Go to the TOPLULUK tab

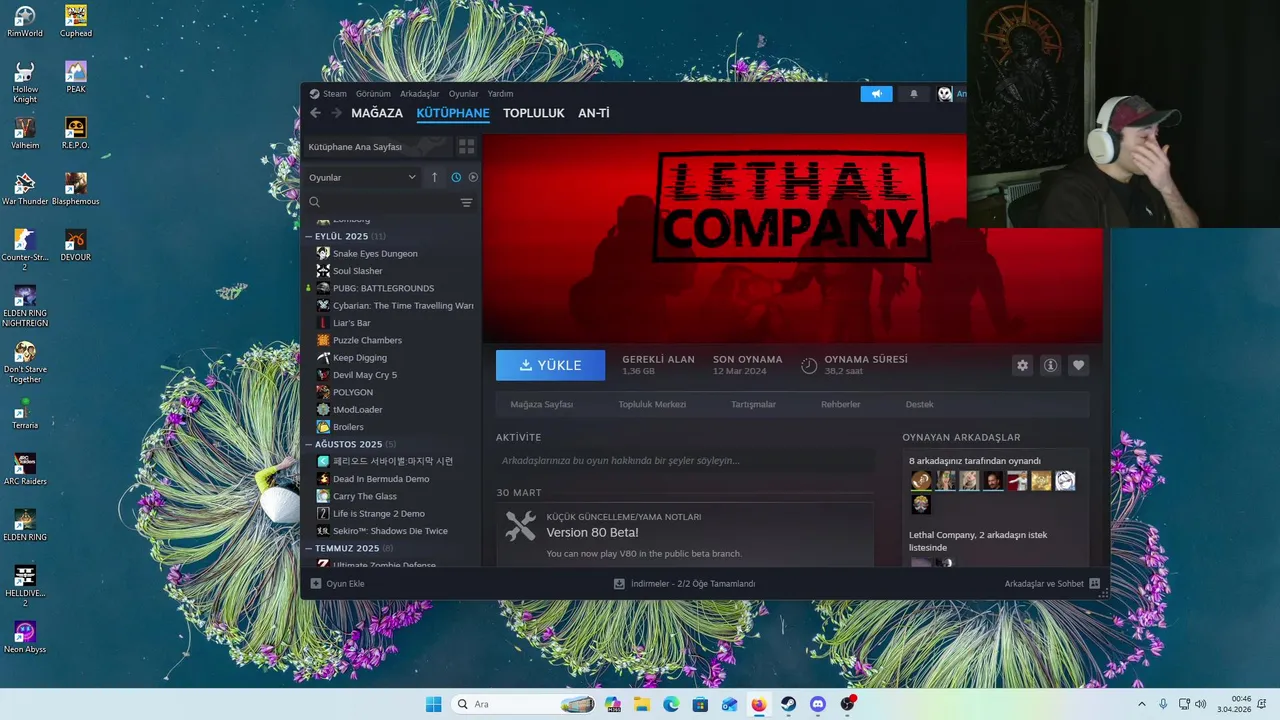coord(534,113)
